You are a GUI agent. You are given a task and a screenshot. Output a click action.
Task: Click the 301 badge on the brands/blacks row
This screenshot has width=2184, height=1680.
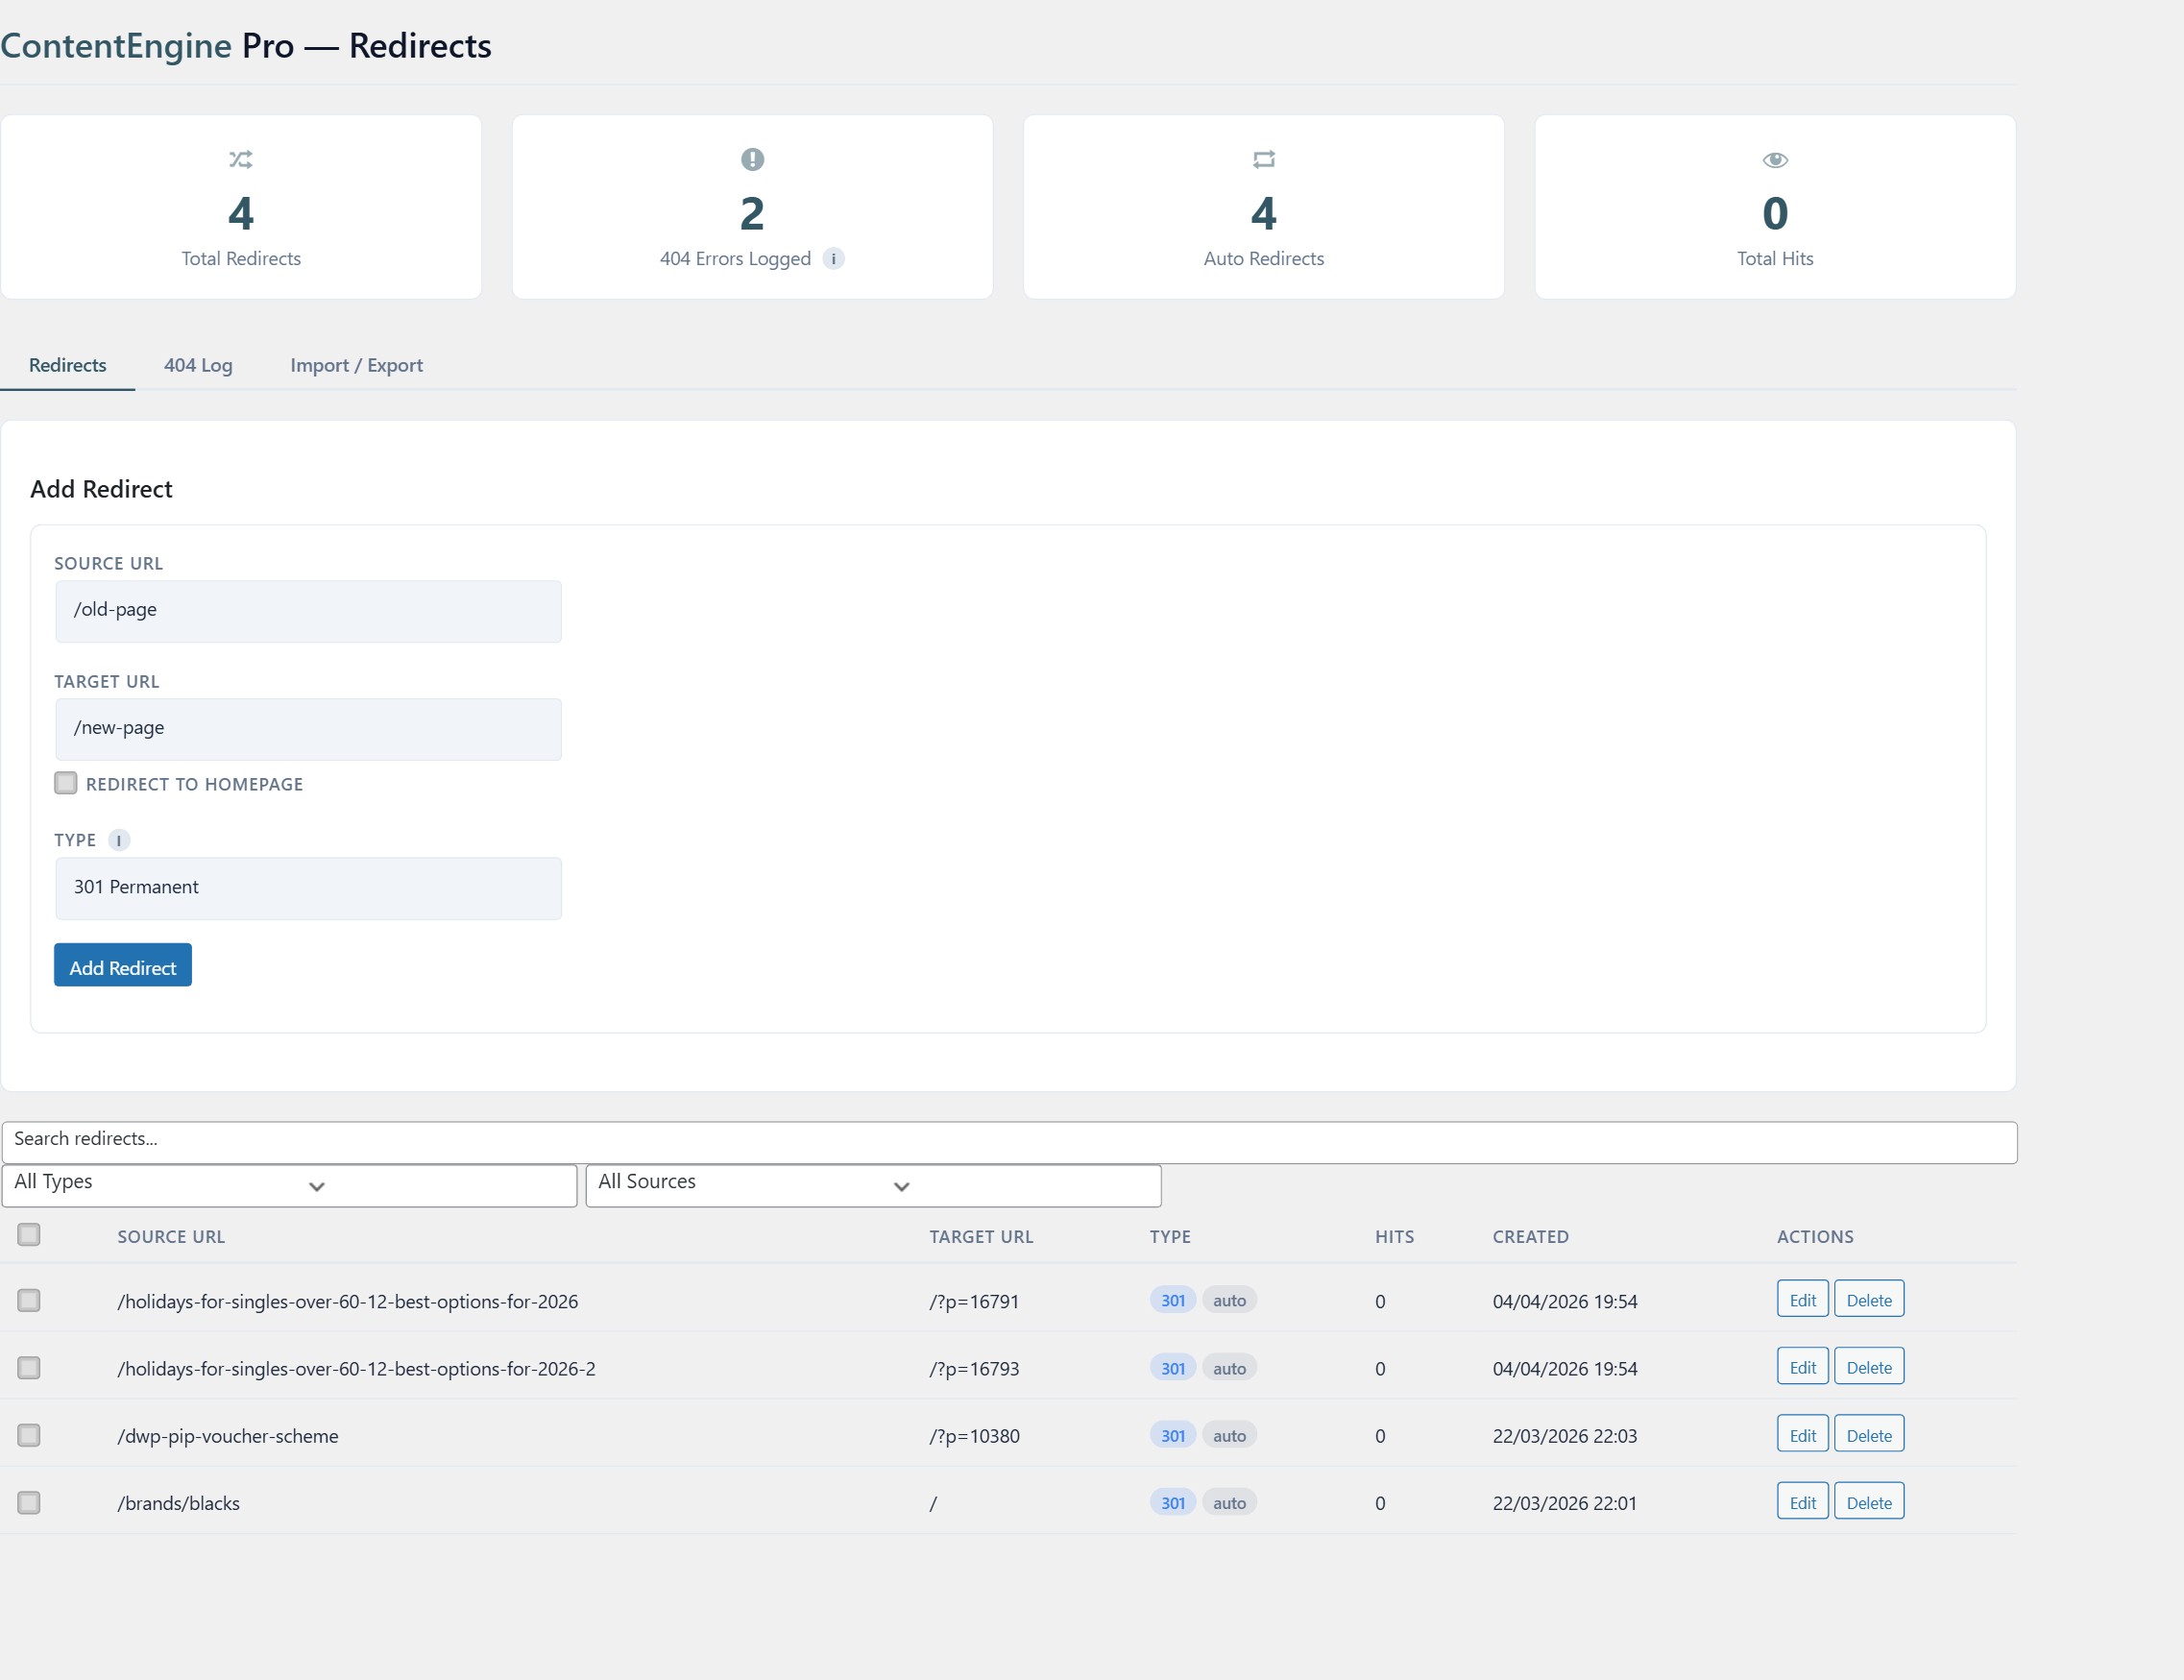click(1172, 1502)
